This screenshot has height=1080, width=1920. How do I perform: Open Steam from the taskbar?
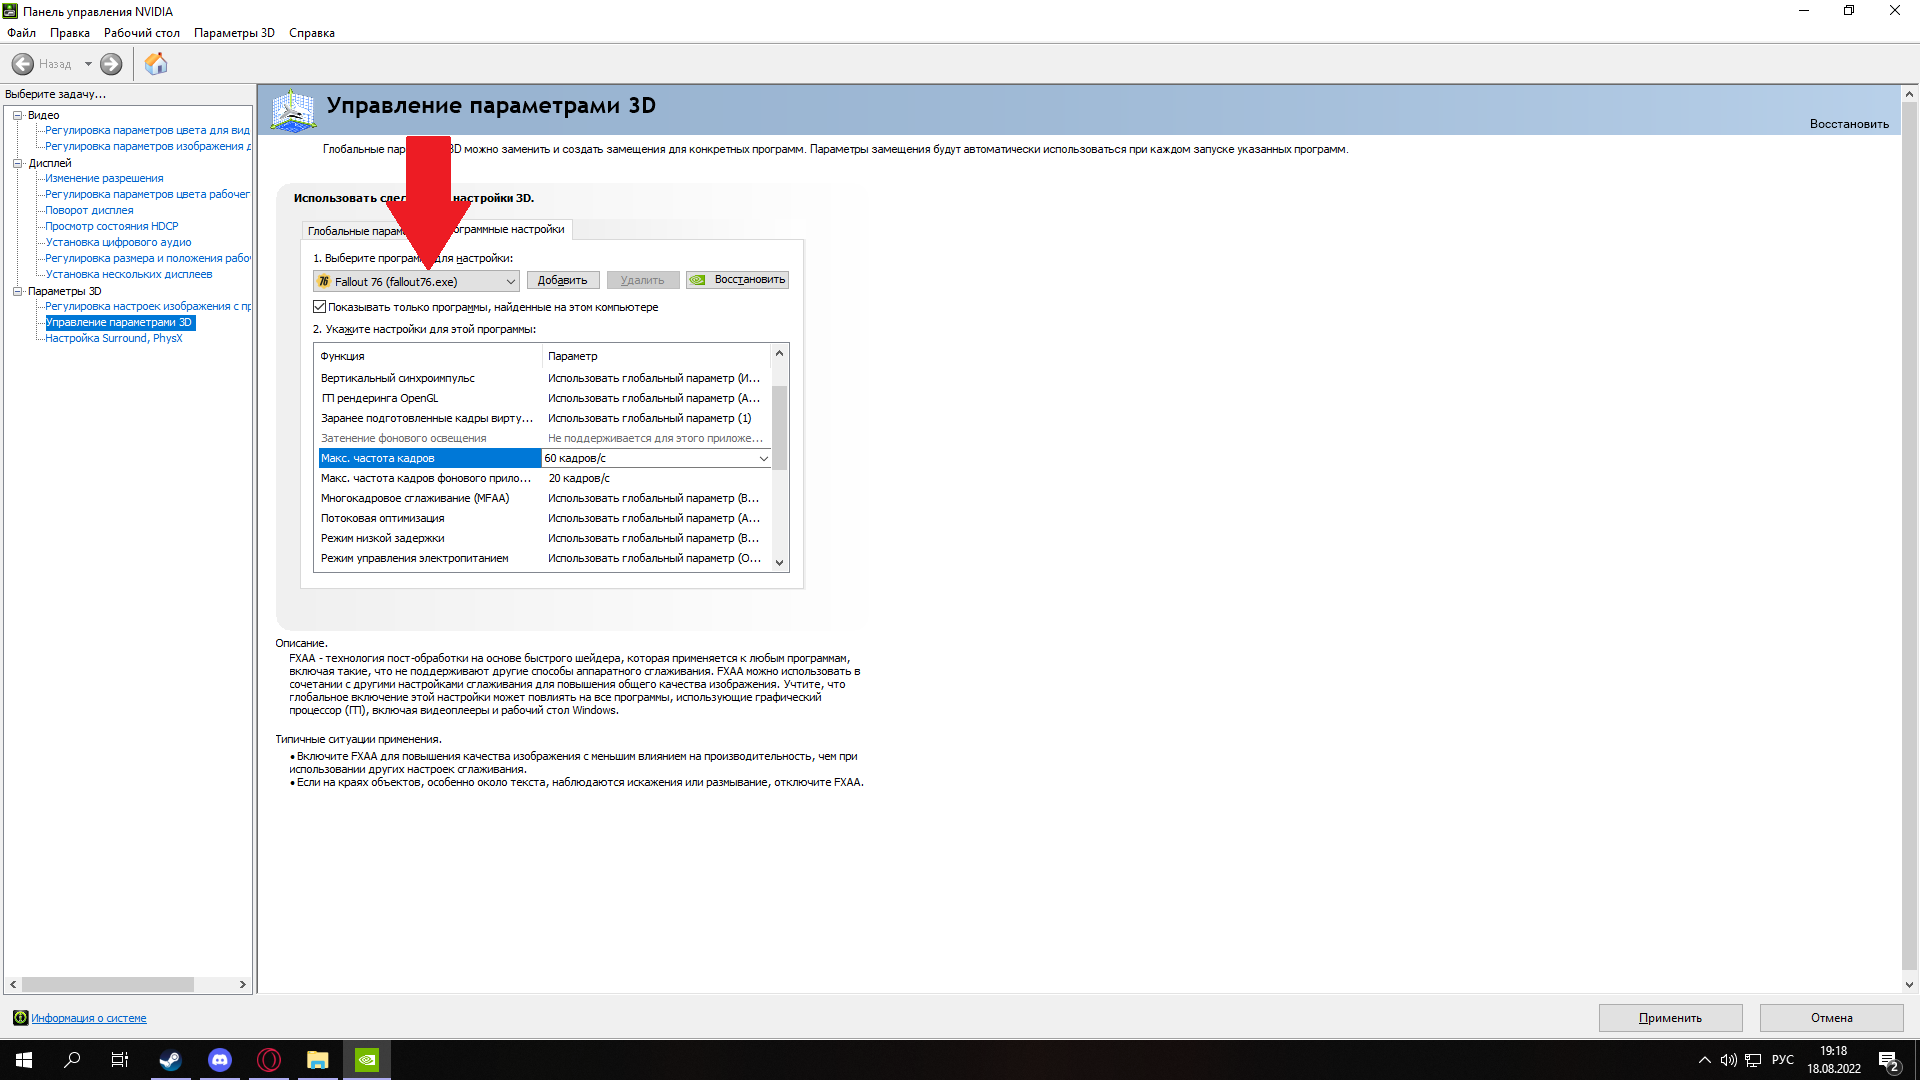point(170,1060)
